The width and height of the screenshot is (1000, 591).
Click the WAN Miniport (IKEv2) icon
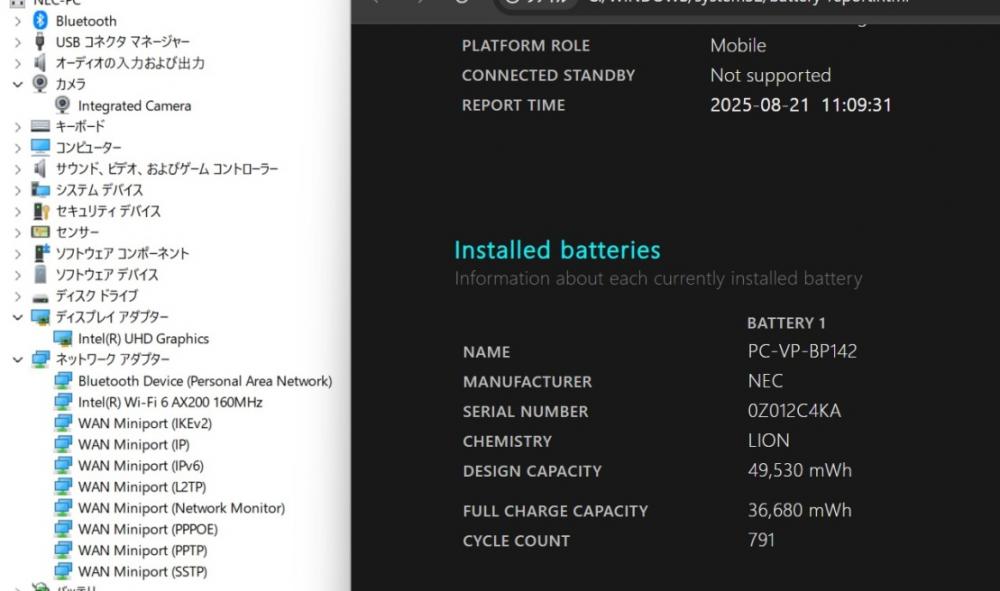point(62,423)
